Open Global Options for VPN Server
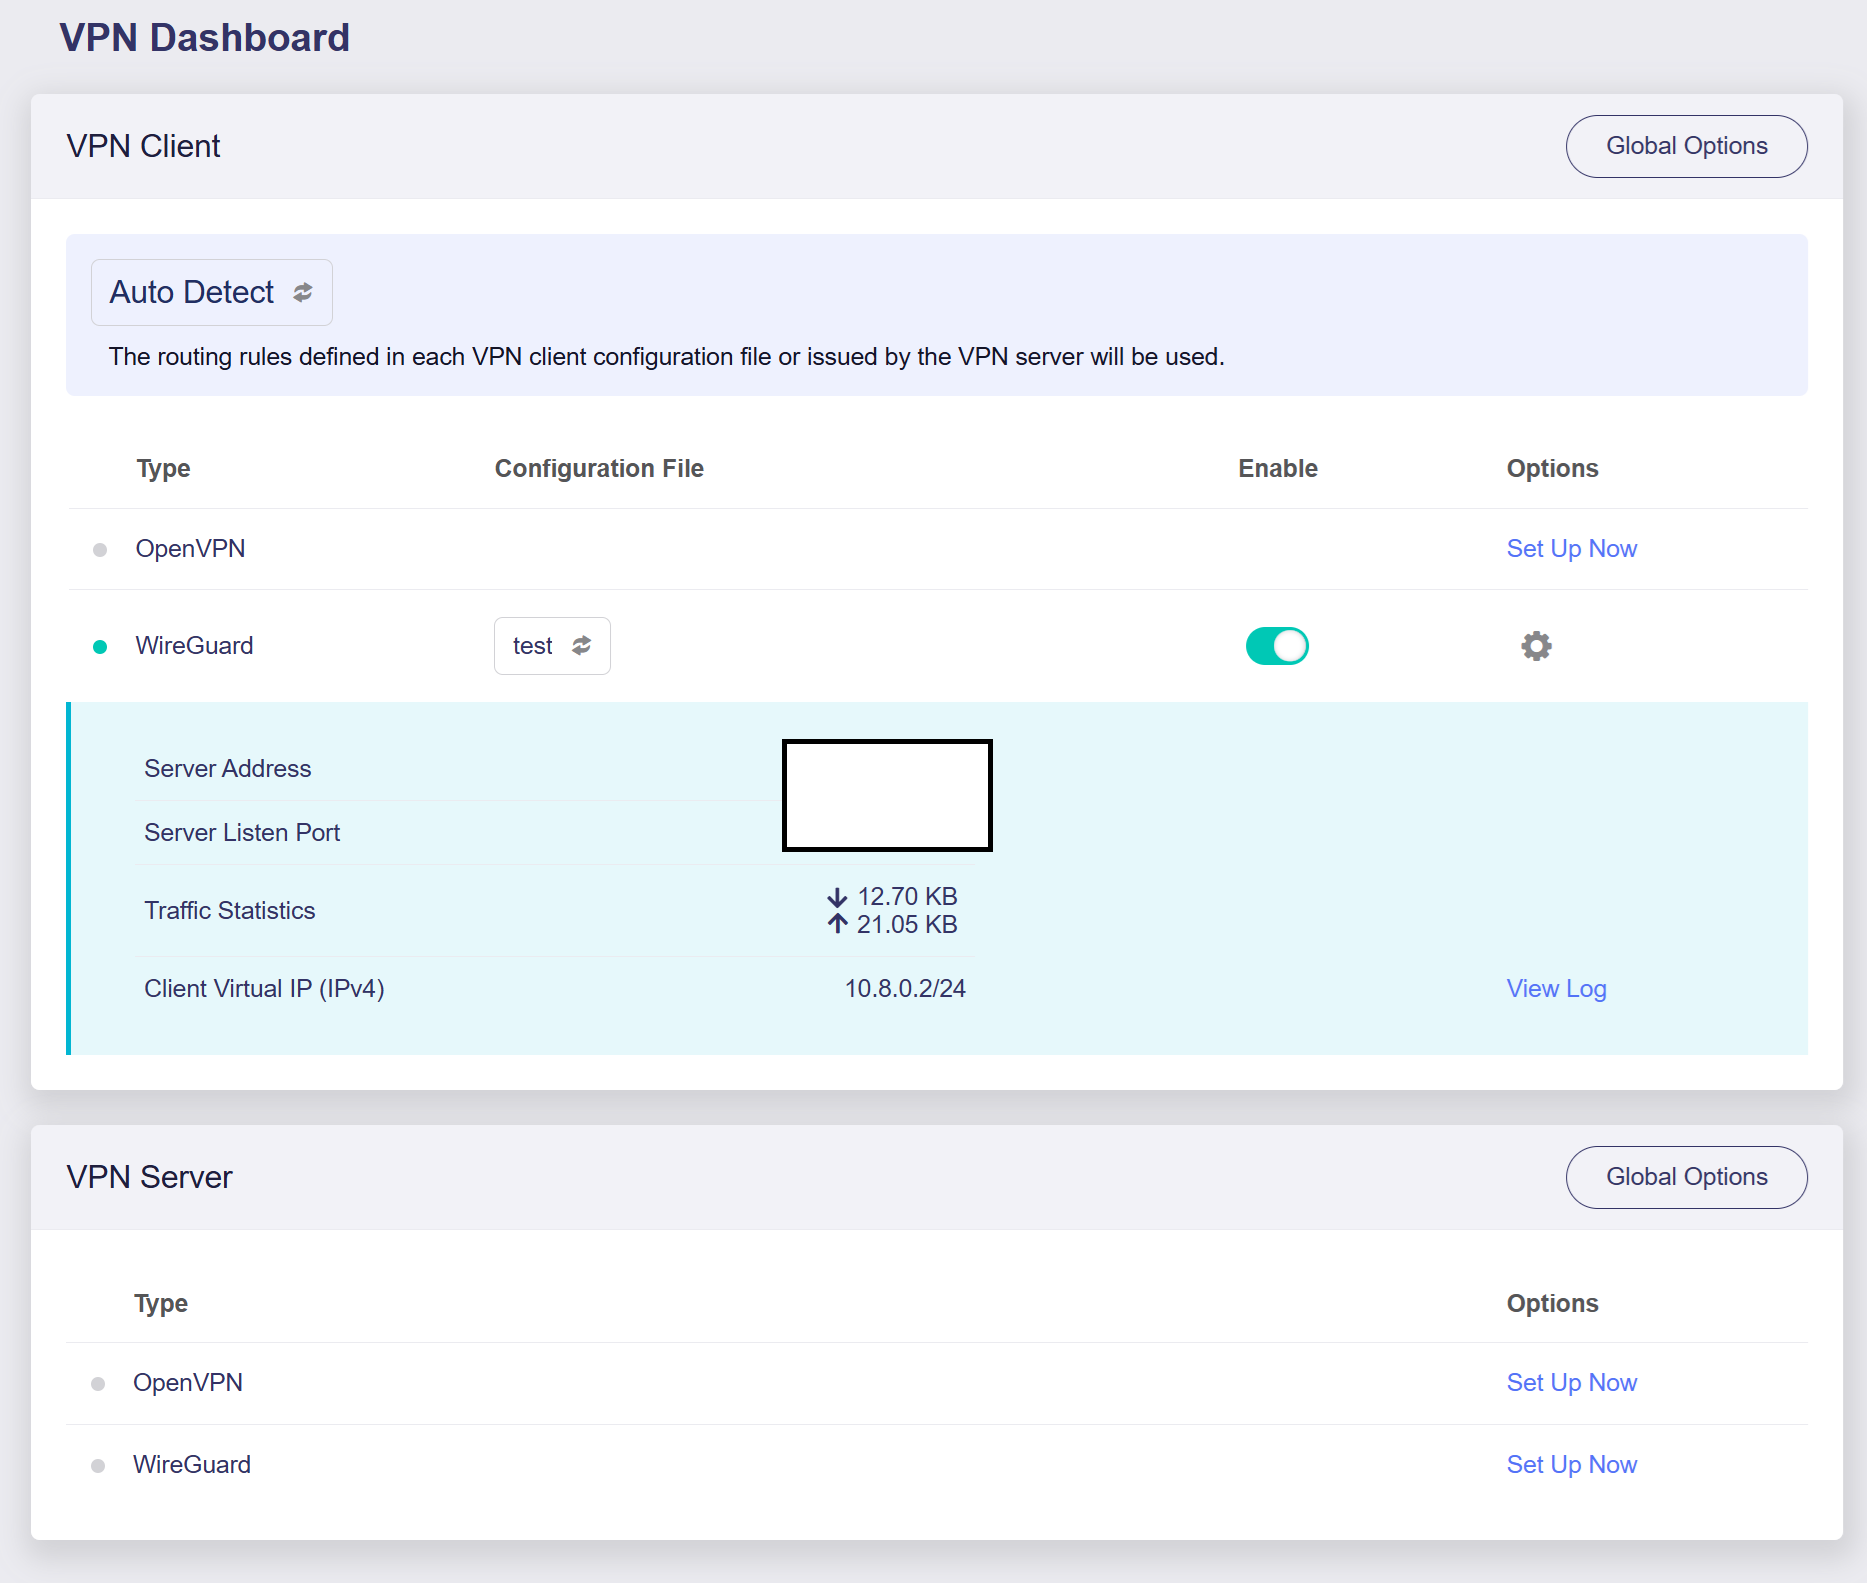Image resolution: width=1867 pixels, height=1583 pixels. 1686,1177
